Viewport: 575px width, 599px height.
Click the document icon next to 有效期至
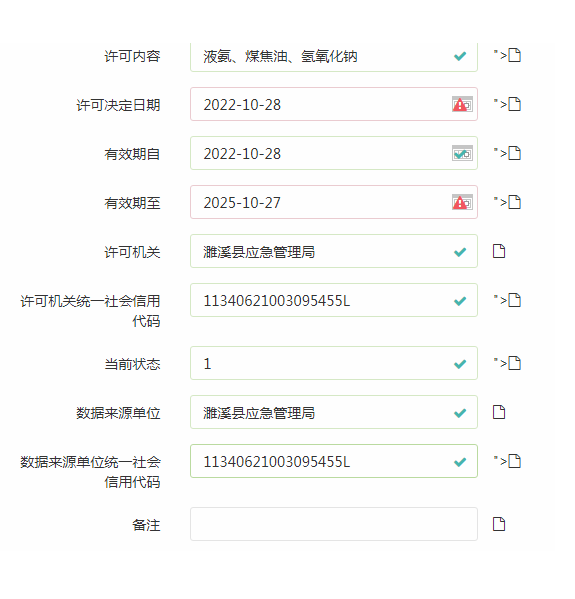515,202
